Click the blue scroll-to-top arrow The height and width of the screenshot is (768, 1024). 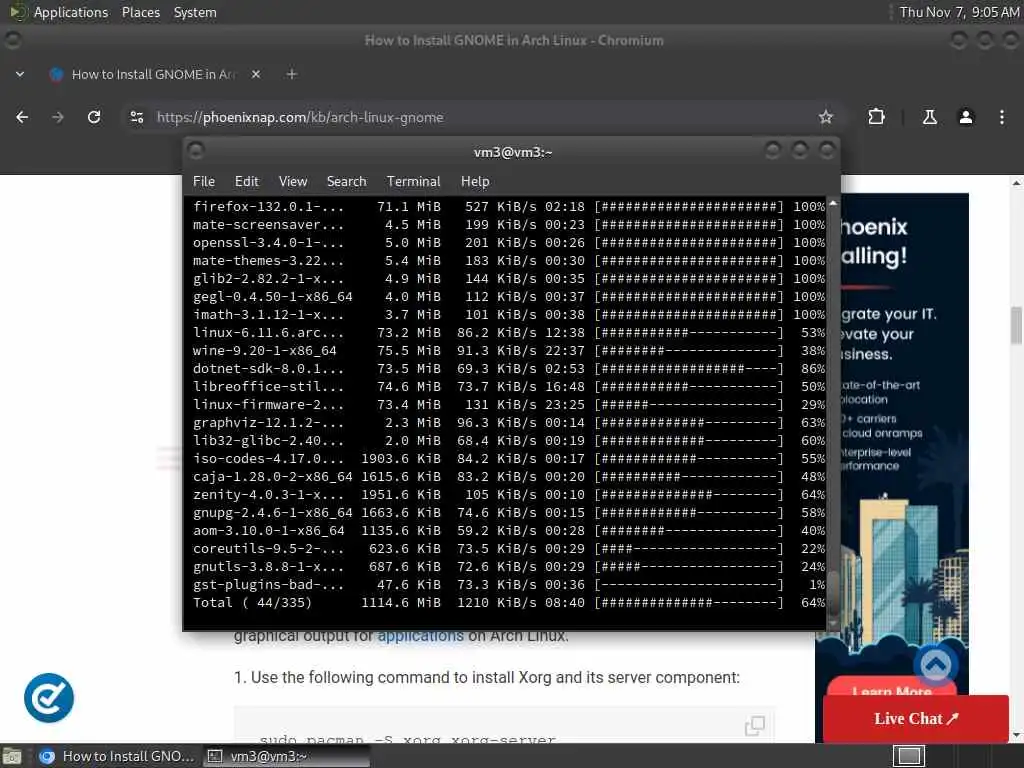(935, 665)
